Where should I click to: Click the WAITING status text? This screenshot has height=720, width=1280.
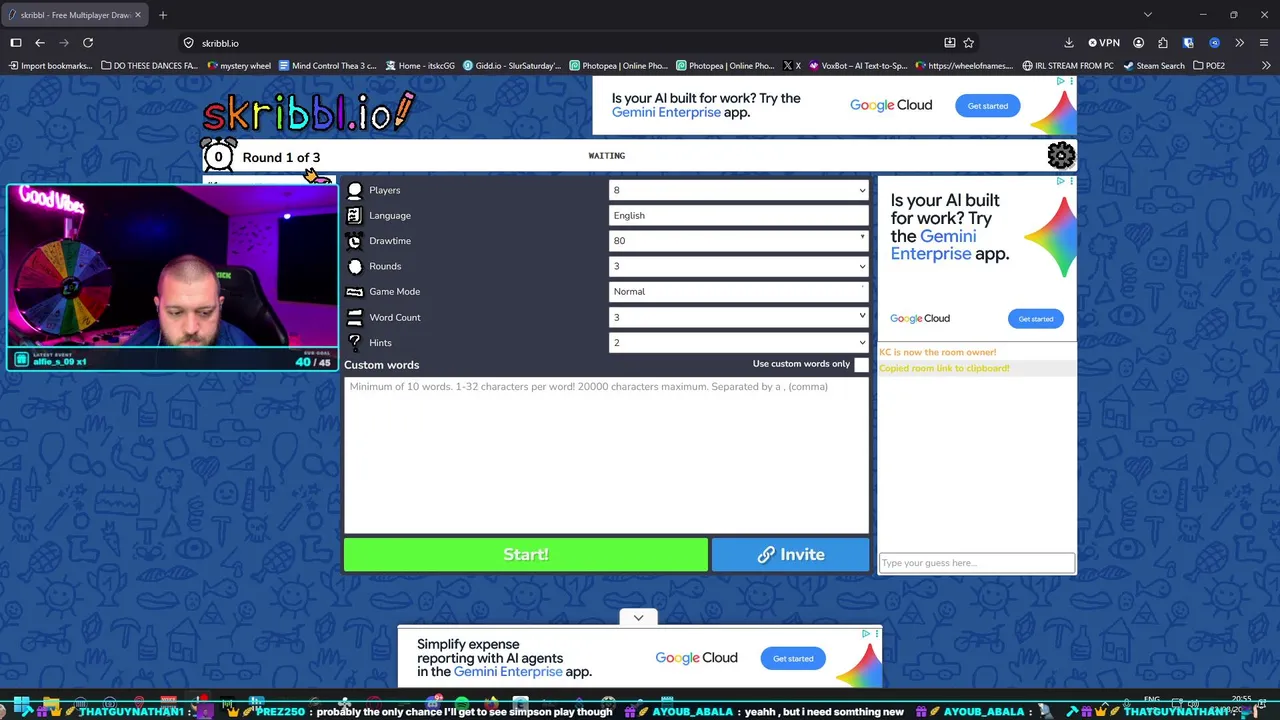pyautogui.click(x=607, y=156)
